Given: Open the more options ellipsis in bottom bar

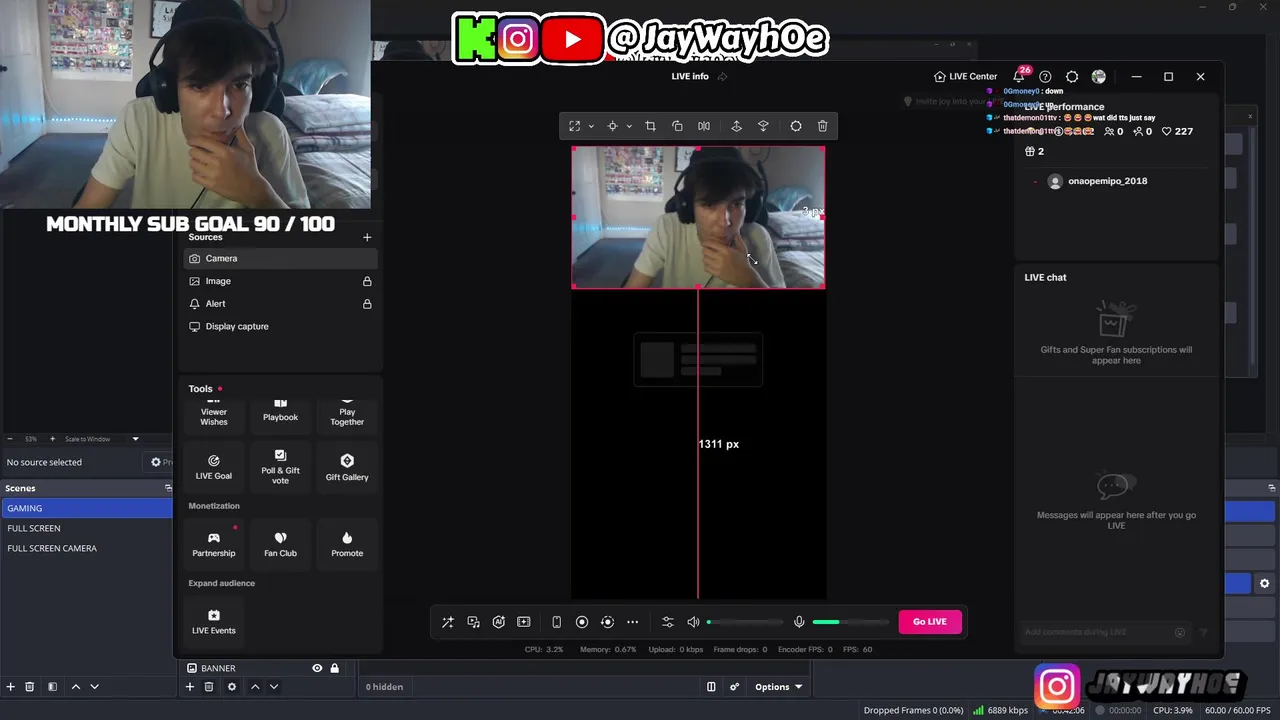Looking at the screenshot, I should (x=632, y=622).
